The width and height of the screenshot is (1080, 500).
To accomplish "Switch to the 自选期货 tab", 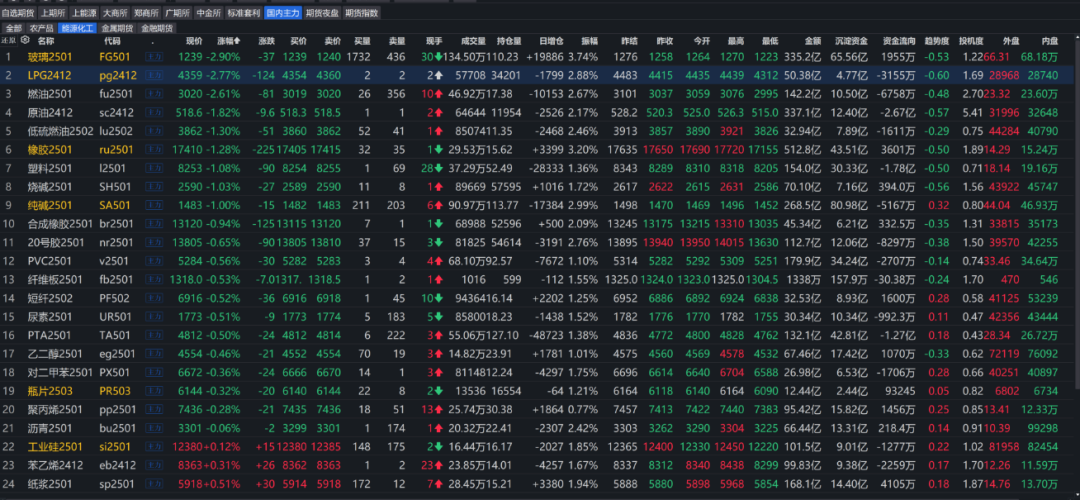I will click(x=18, y=13).
